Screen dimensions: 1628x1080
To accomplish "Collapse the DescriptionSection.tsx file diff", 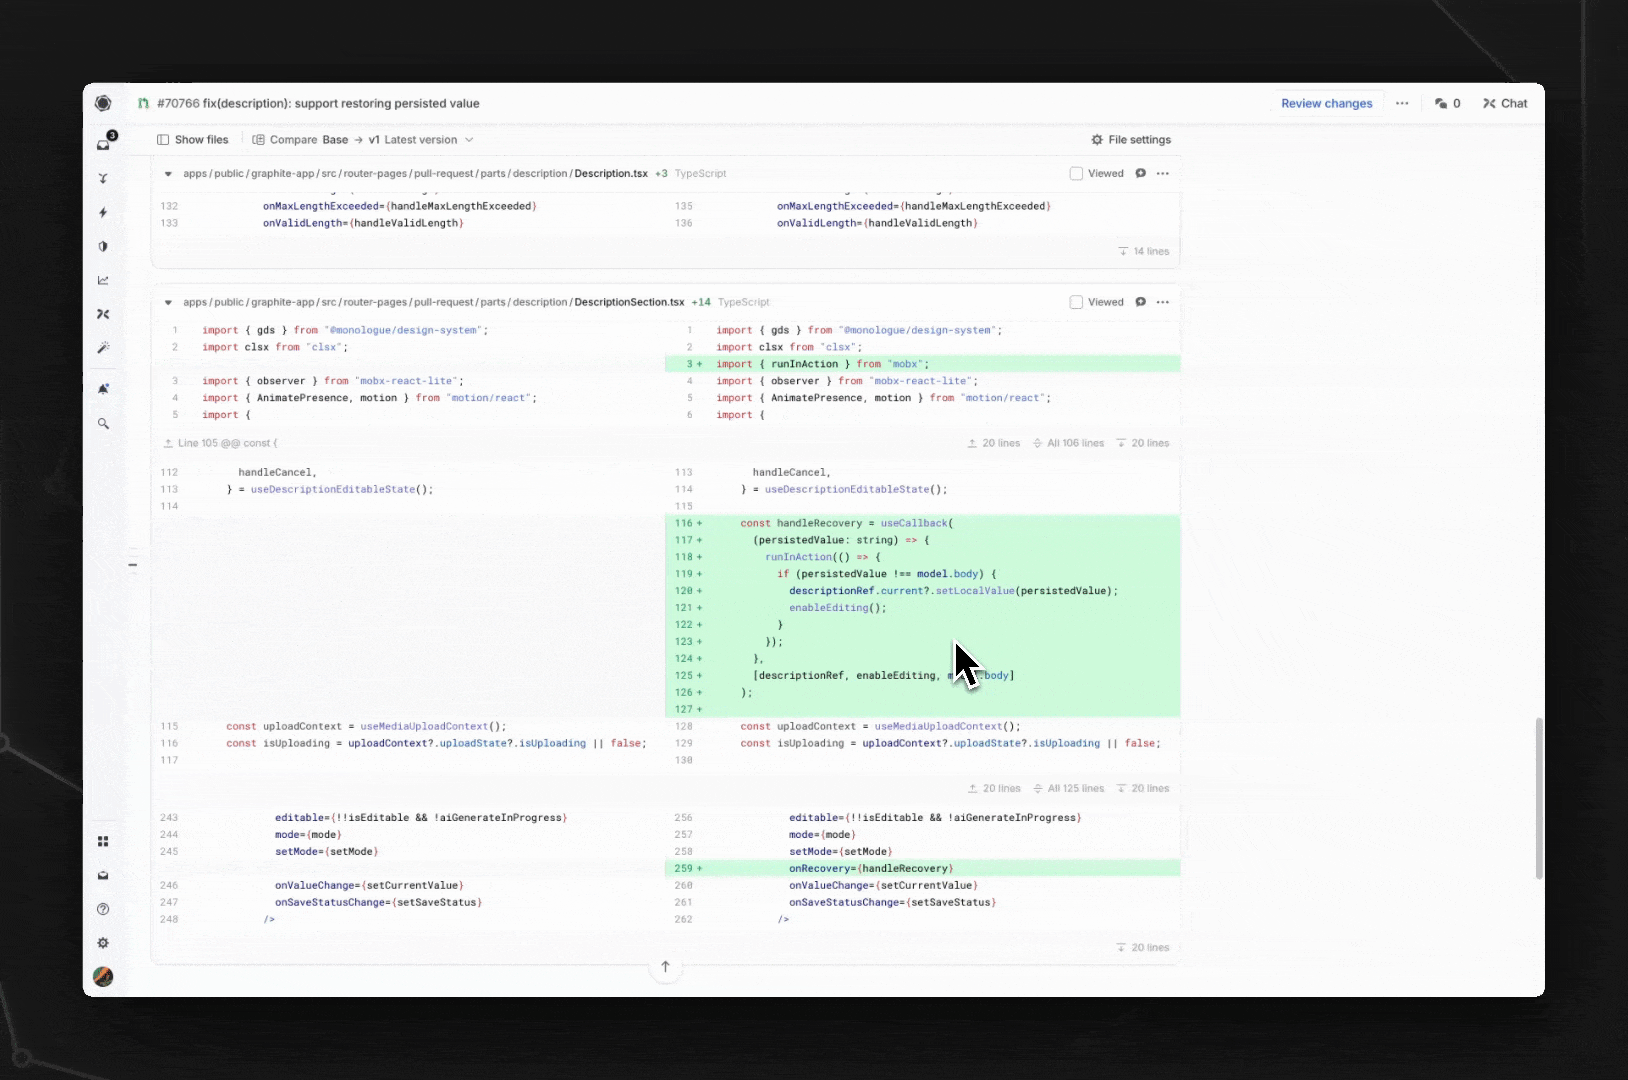I will point(168,302).
